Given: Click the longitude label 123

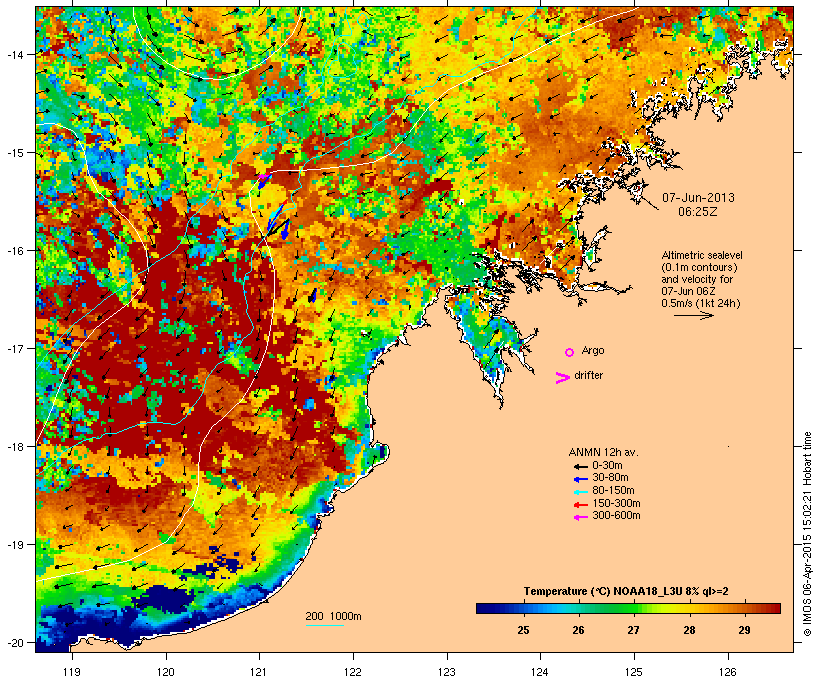Looking at the screenshot, I should pyautogui.click(x=447, y=672).
